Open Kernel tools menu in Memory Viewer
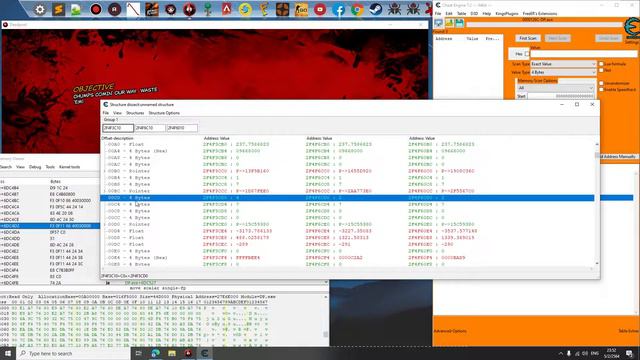This screenshot has width=640, height=360. pos(69,167)
